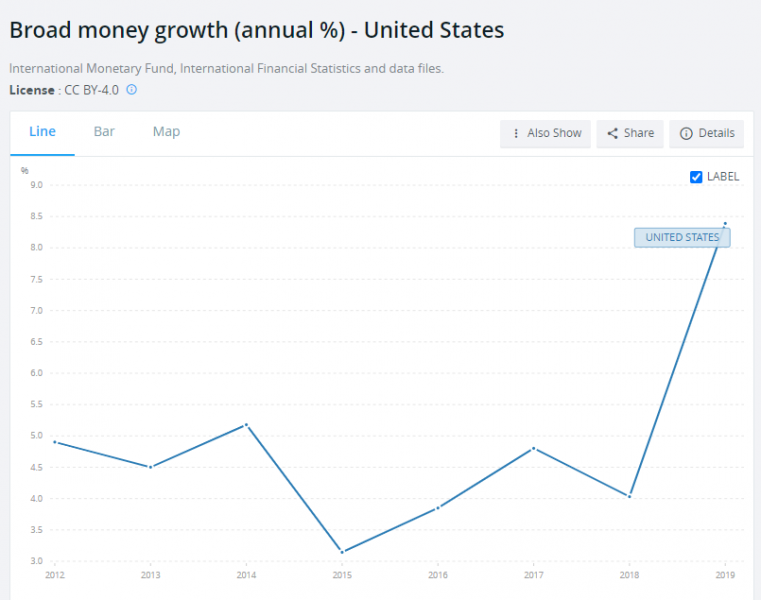The width and height of the screenshot is (761, 600).
Task: Uncheck the LABEL checkbox
Action: click(x=697, y=177)
